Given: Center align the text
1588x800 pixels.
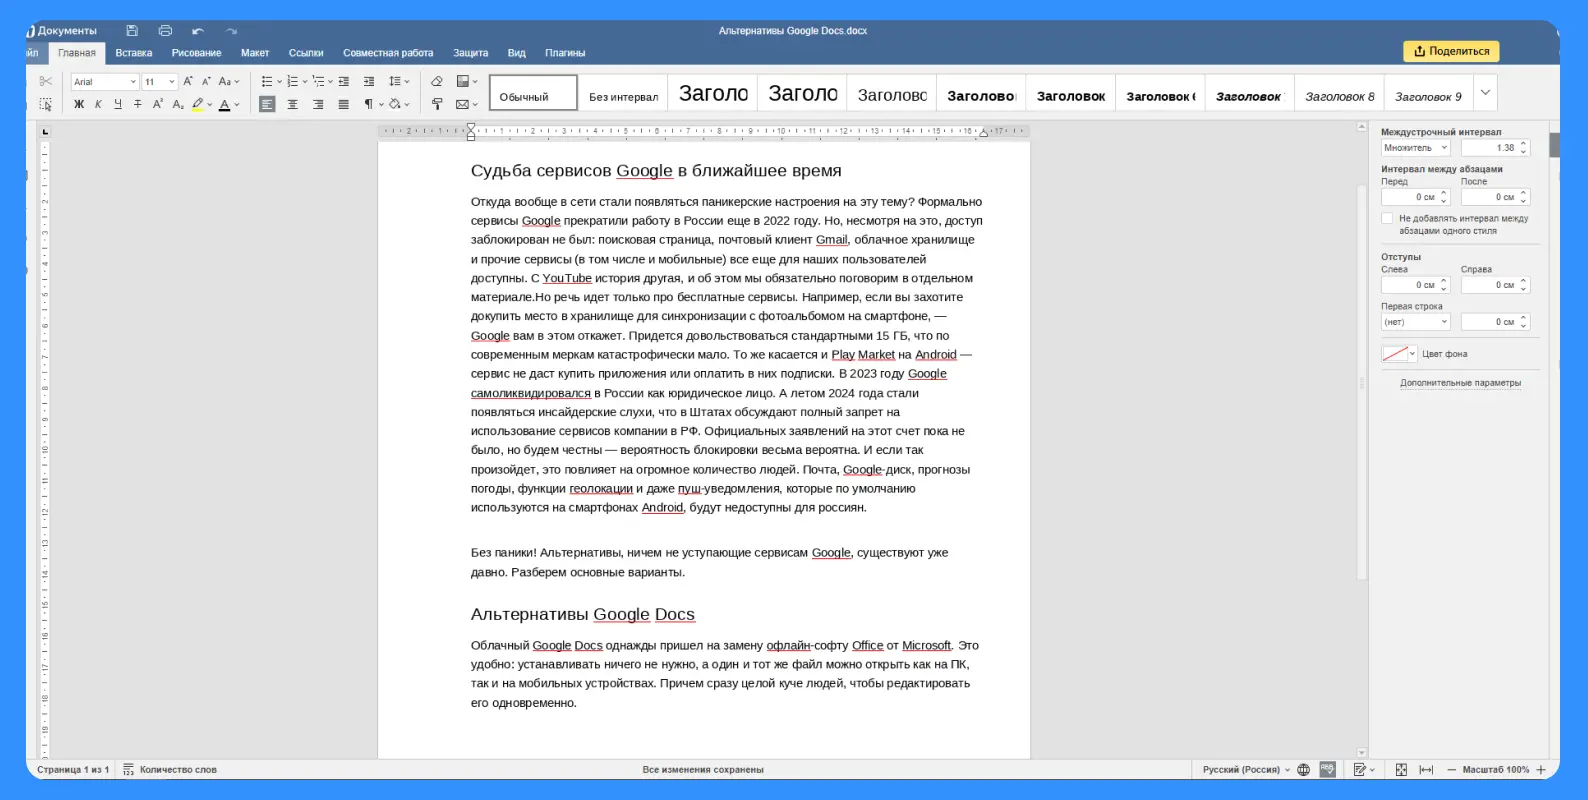Looking at the screenshot, I should pos(292,104).
